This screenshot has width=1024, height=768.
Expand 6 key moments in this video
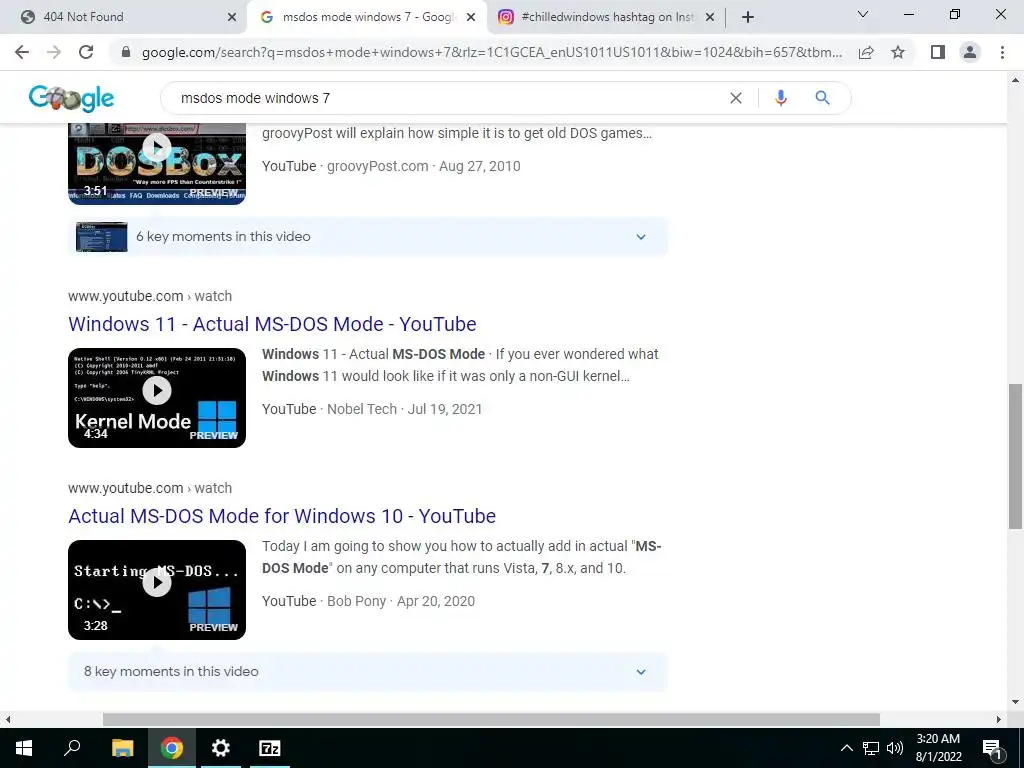point(368,236)
